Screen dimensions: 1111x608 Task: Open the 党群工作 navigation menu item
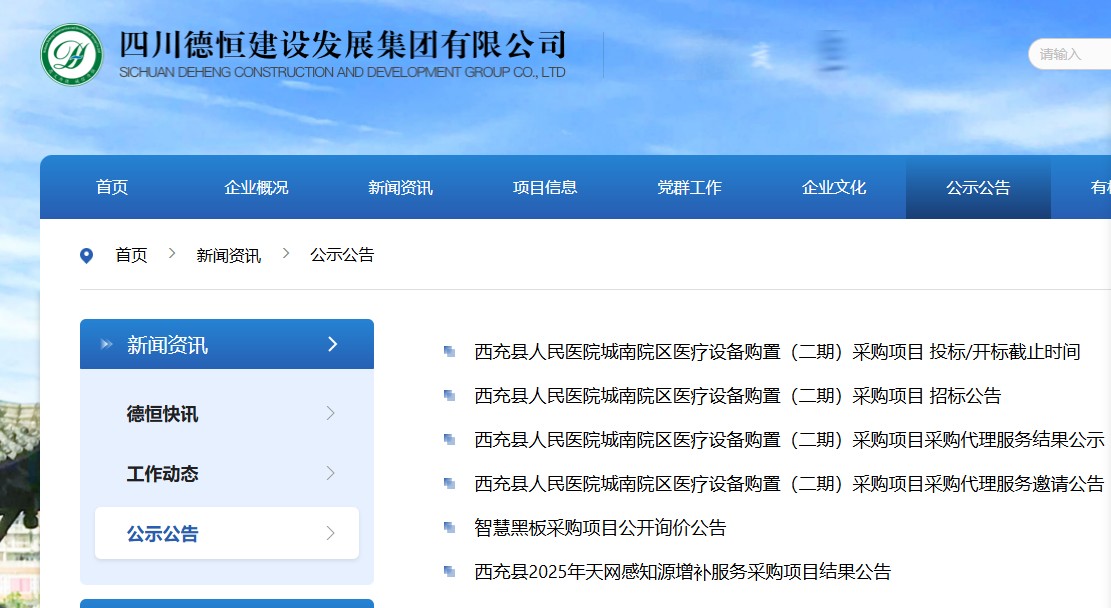(x=689, y=187)
